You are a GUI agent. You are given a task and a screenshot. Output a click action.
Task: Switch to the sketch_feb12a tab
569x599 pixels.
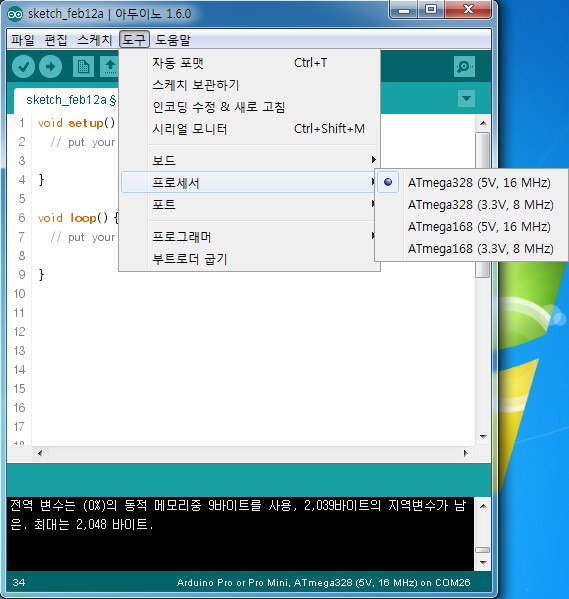click(66, 100)
